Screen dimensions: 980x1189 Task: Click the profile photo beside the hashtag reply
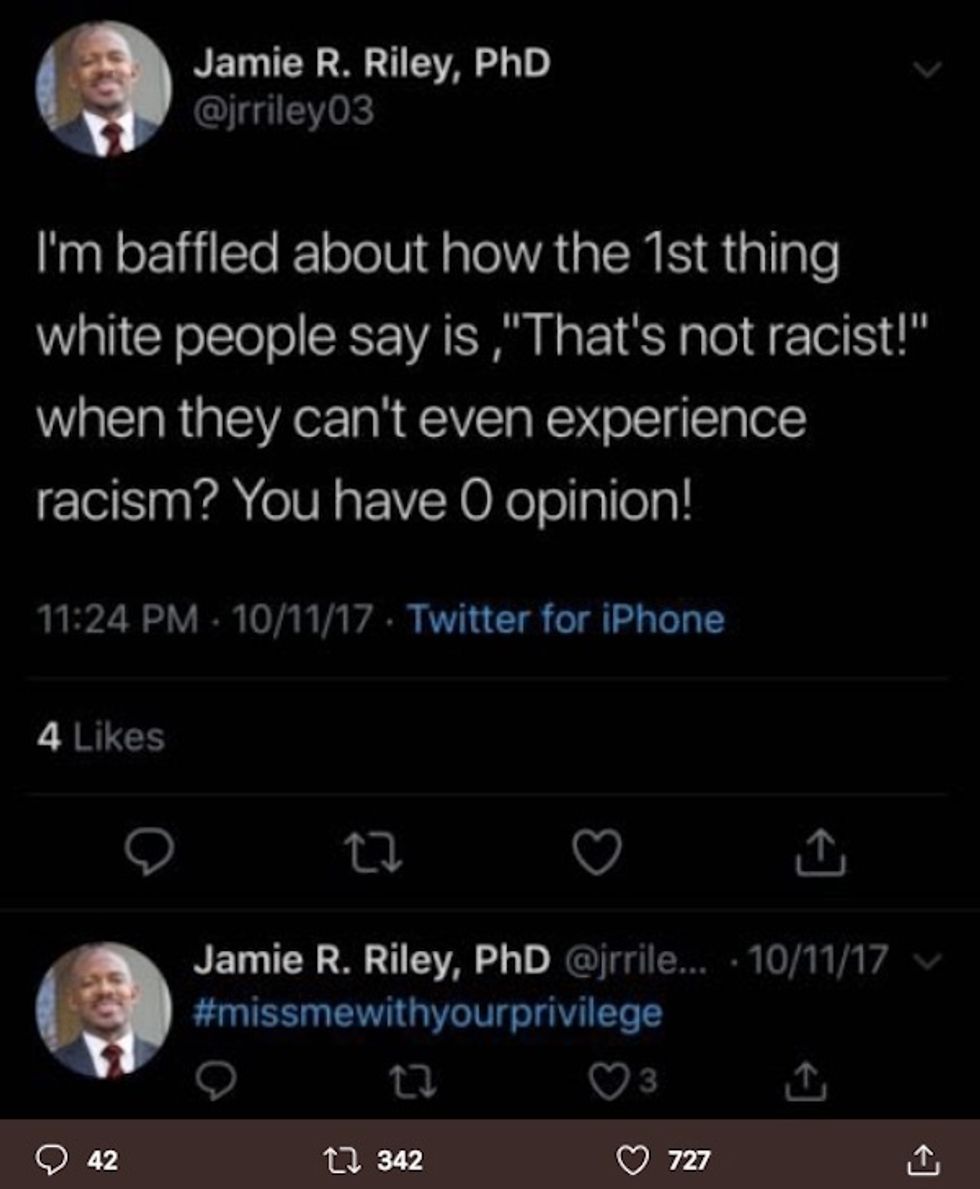pyautogui.click(x=104, y=1012)
